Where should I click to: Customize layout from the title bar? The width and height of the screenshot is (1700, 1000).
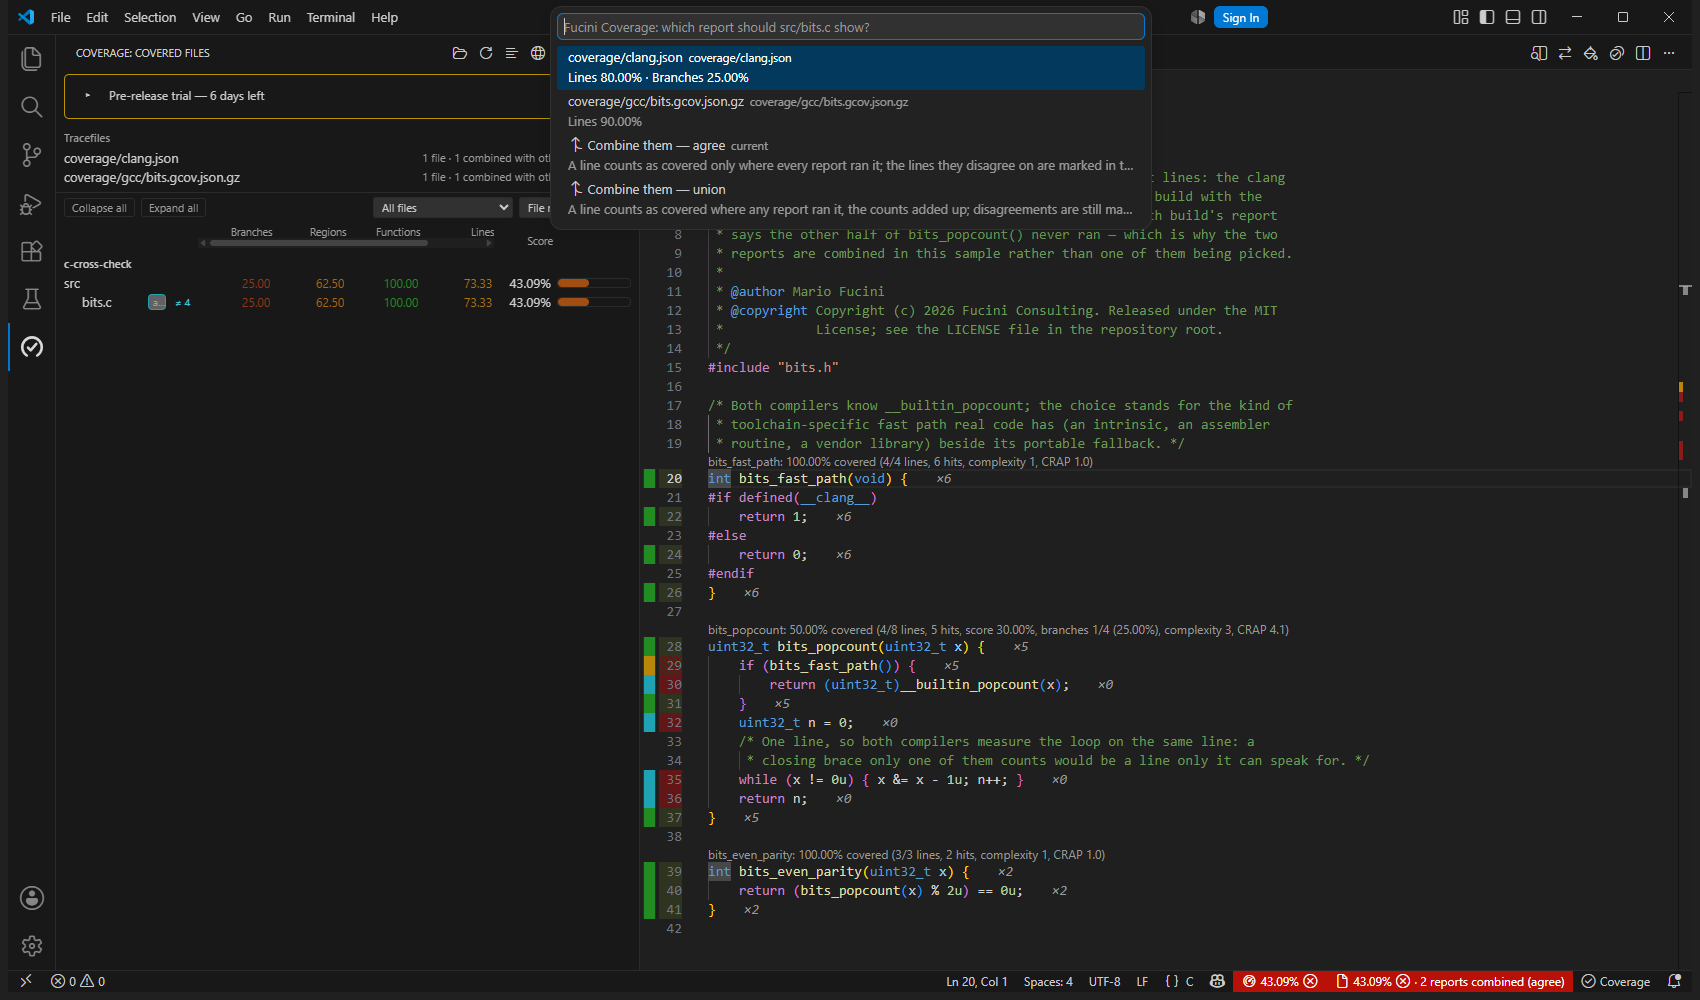coord(1461,17)
